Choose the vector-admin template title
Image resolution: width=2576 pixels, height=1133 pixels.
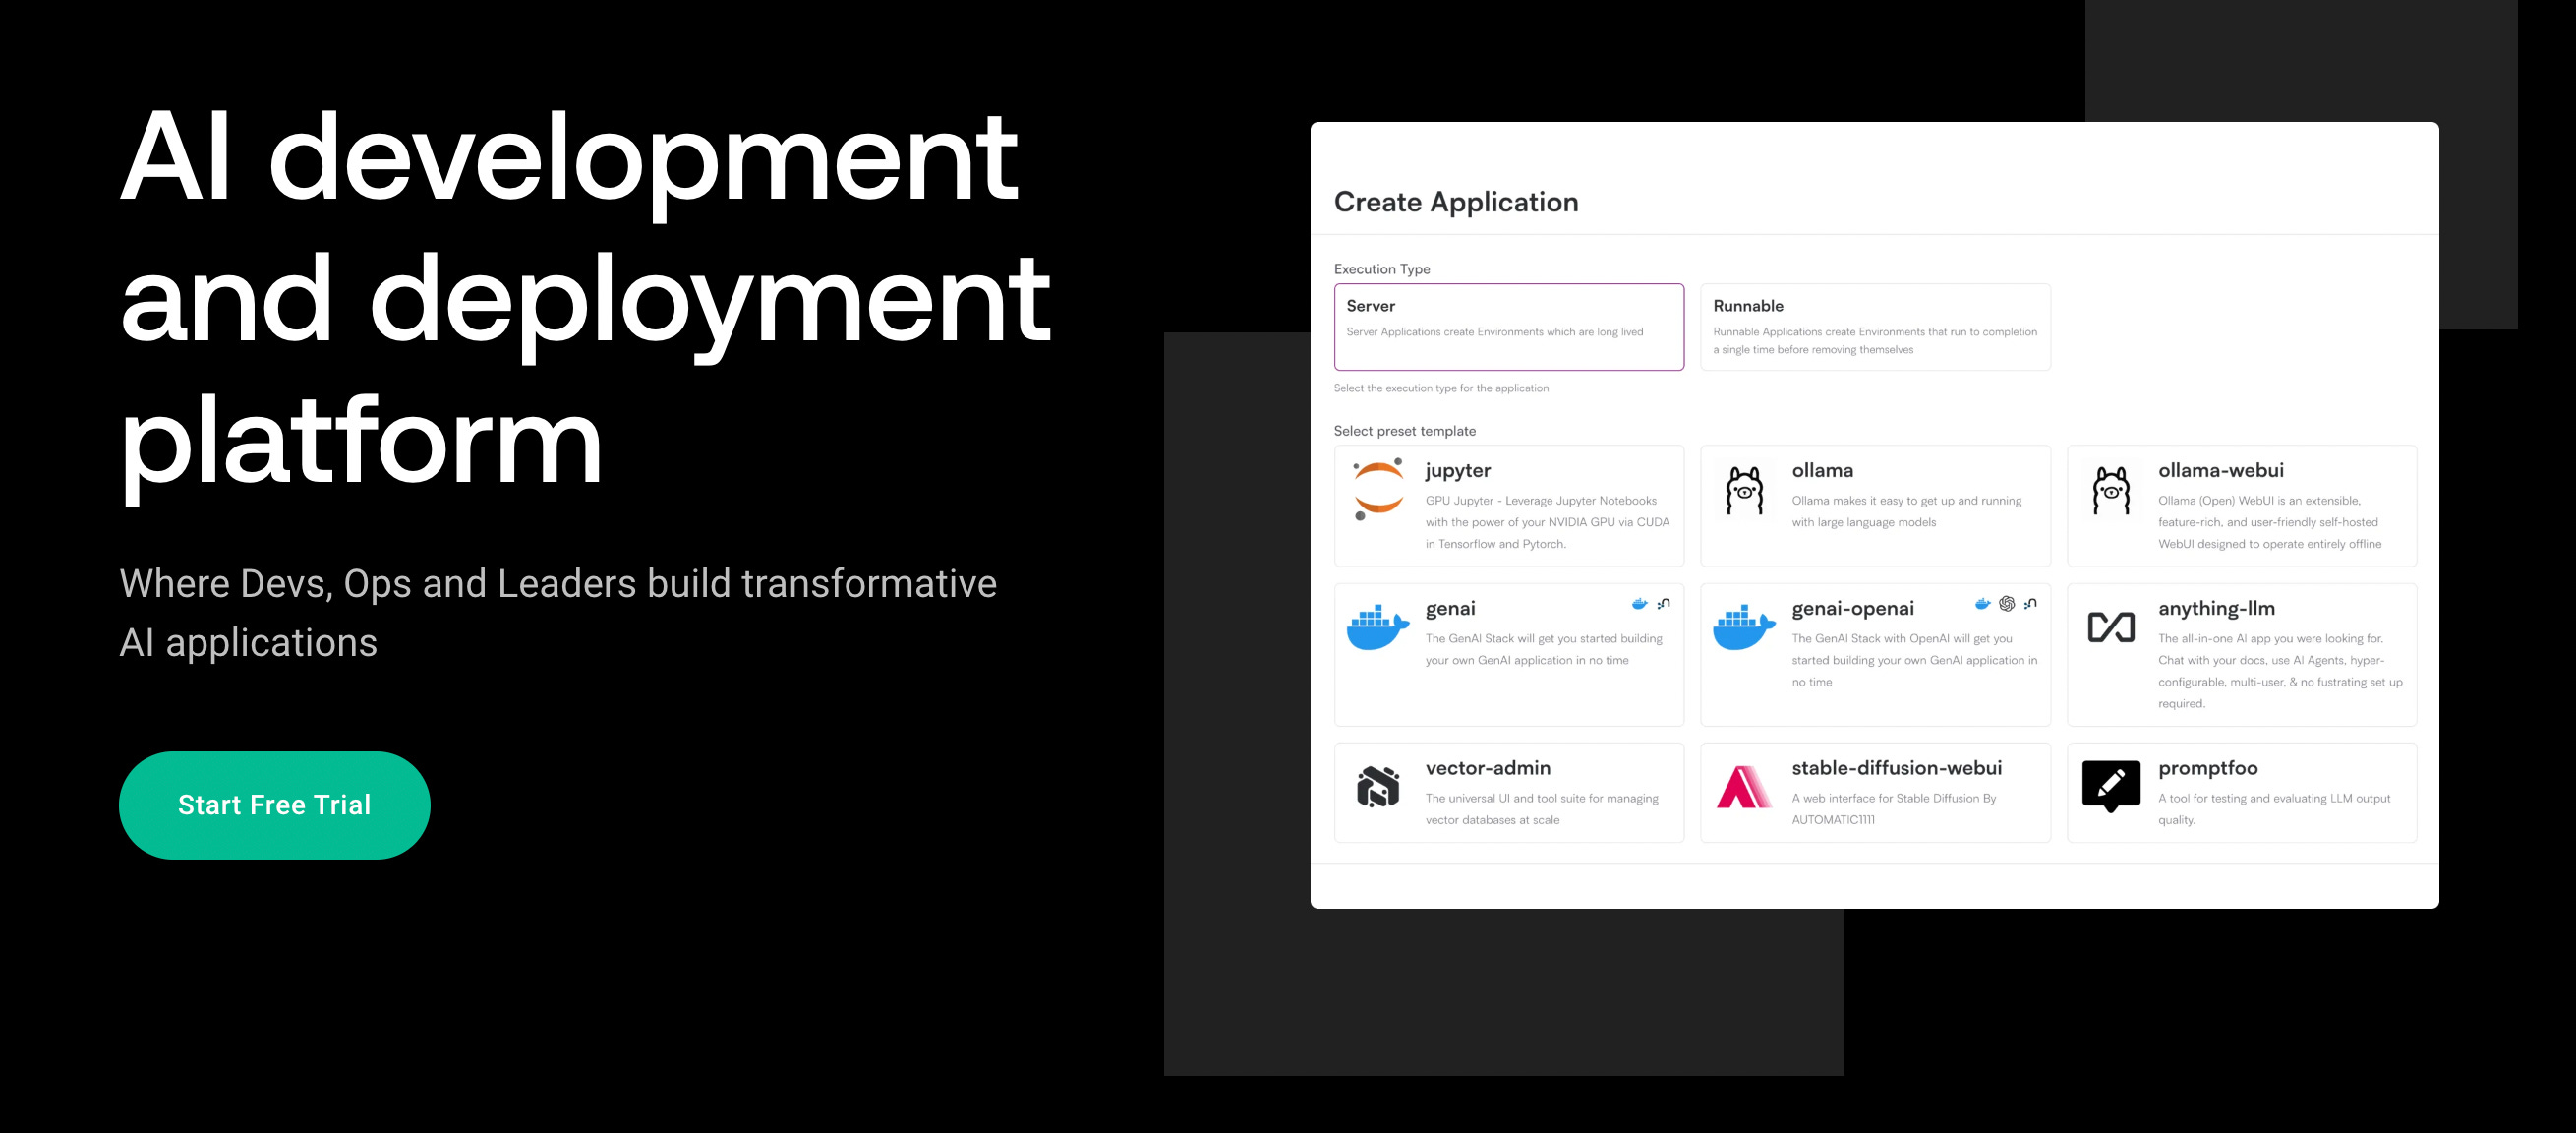click(1488, 768)
